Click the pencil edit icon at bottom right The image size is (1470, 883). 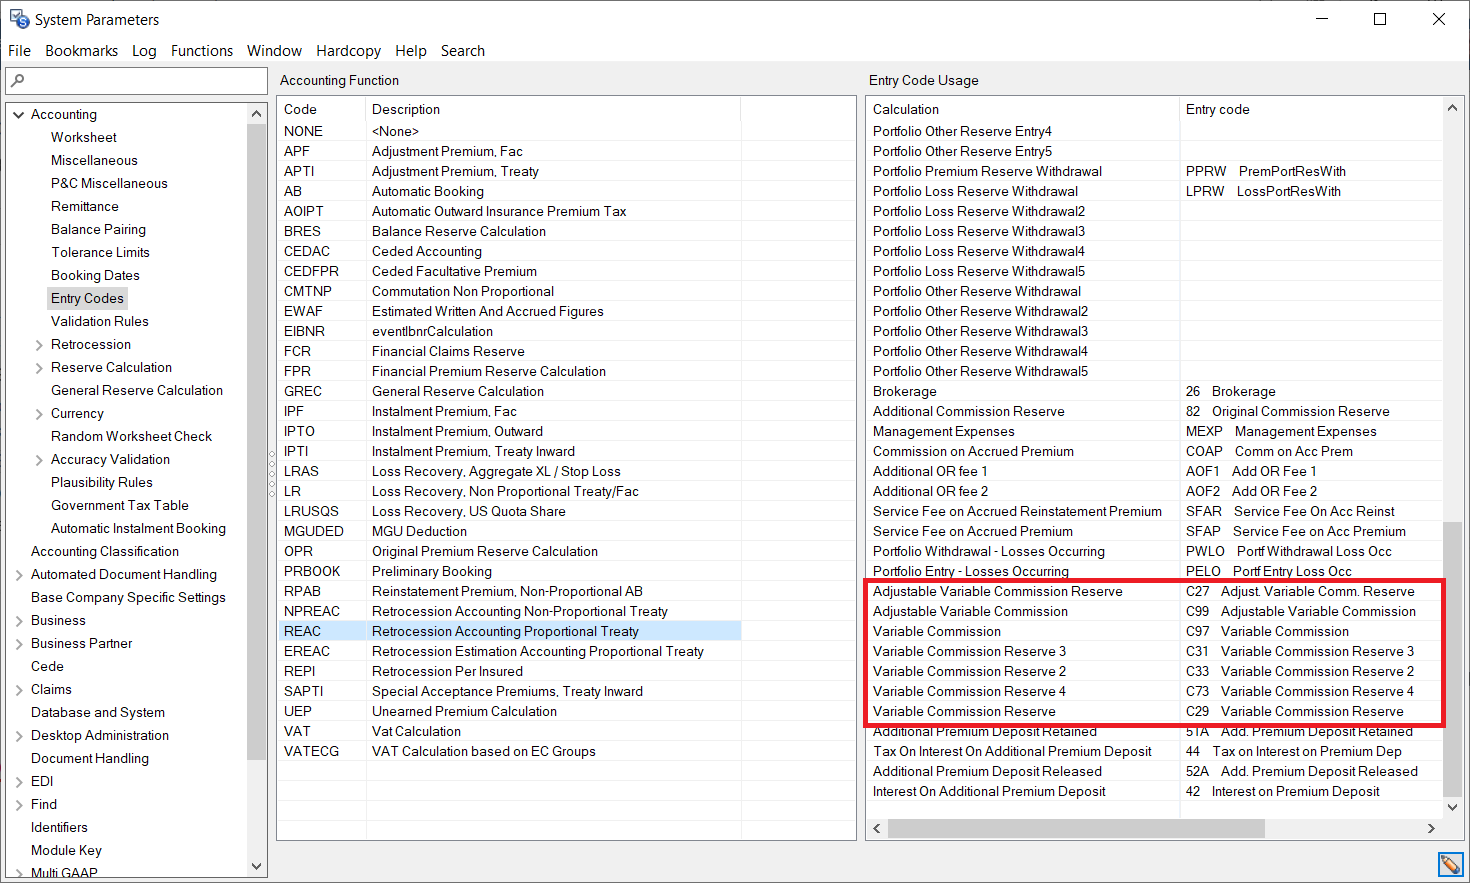click(1450, 864)
